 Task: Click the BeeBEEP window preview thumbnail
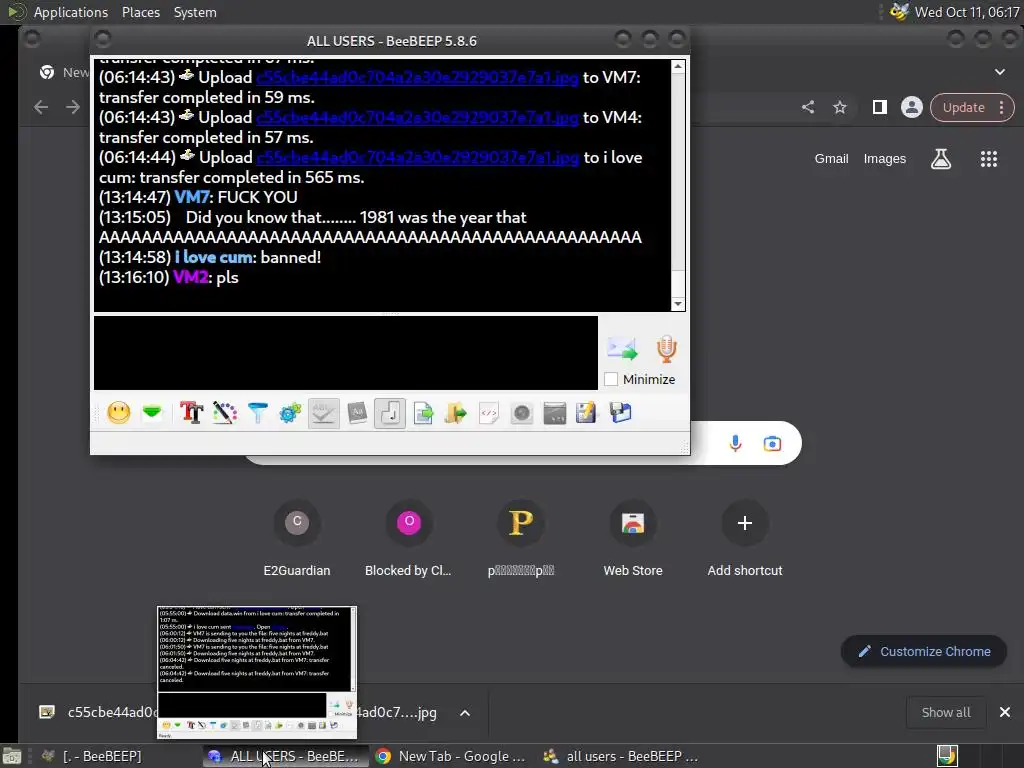(x=257, y=673)
